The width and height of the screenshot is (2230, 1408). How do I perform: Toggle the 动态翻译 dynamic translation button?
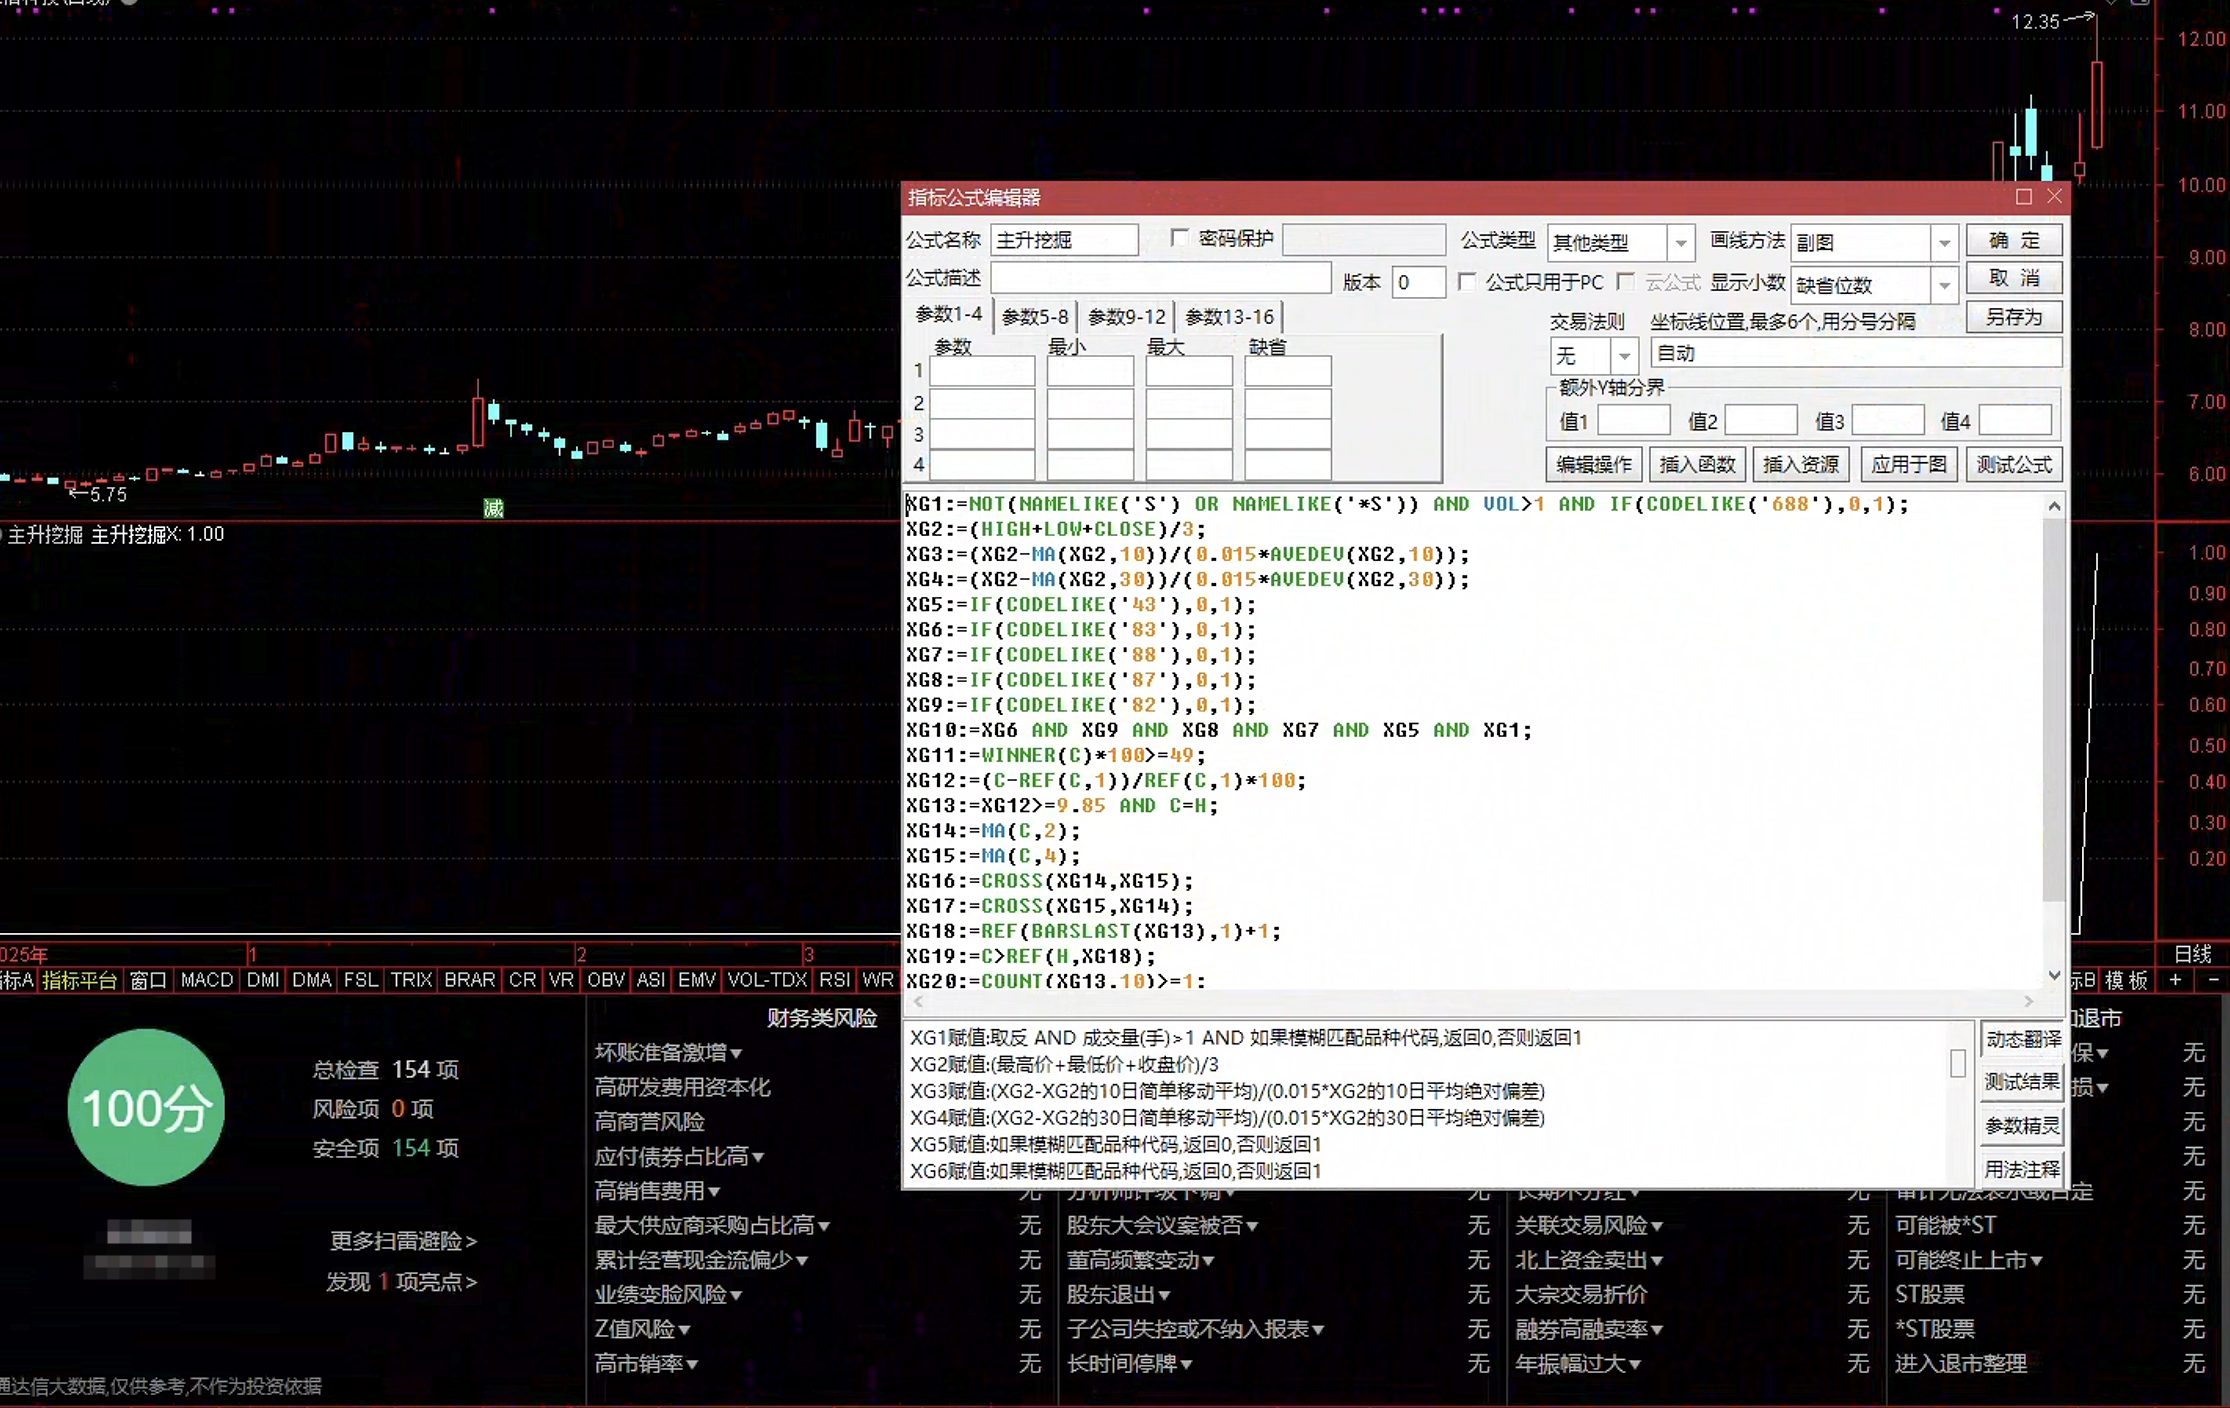tap(2022, 1039)
